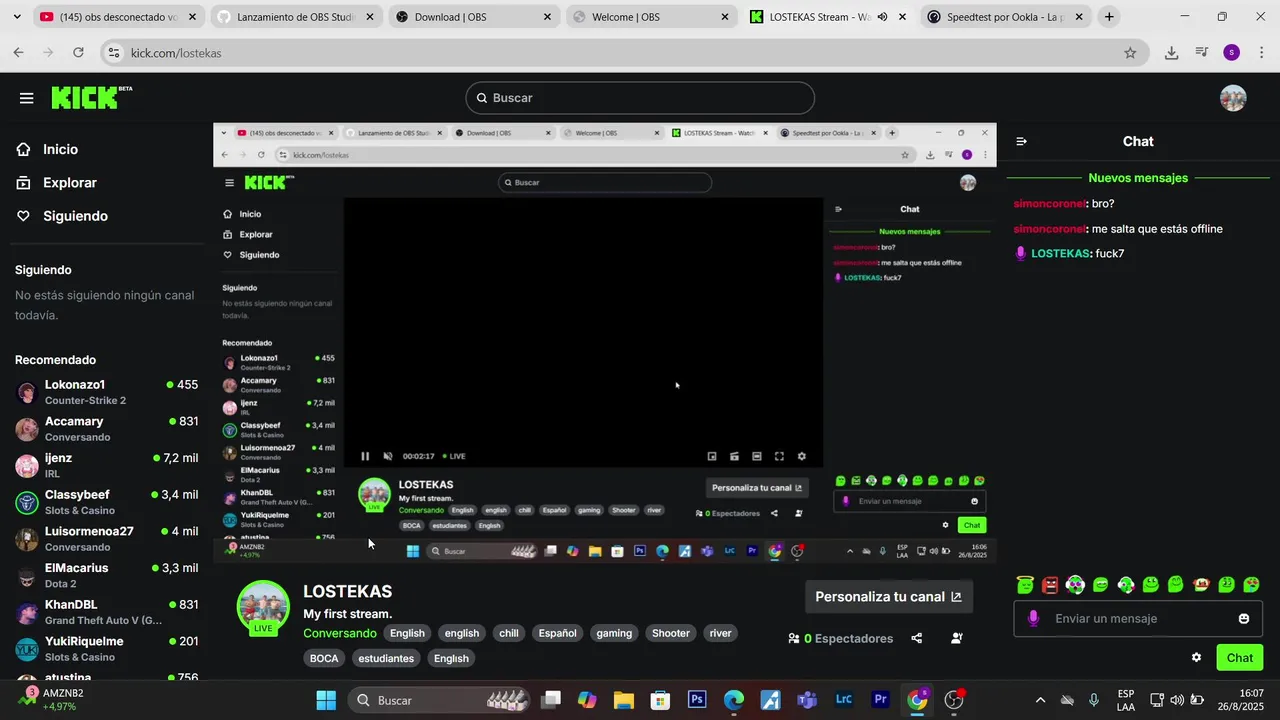Open recommended channel Accamary
This screenshot has width=1280, height=720.
click(106, 429)
